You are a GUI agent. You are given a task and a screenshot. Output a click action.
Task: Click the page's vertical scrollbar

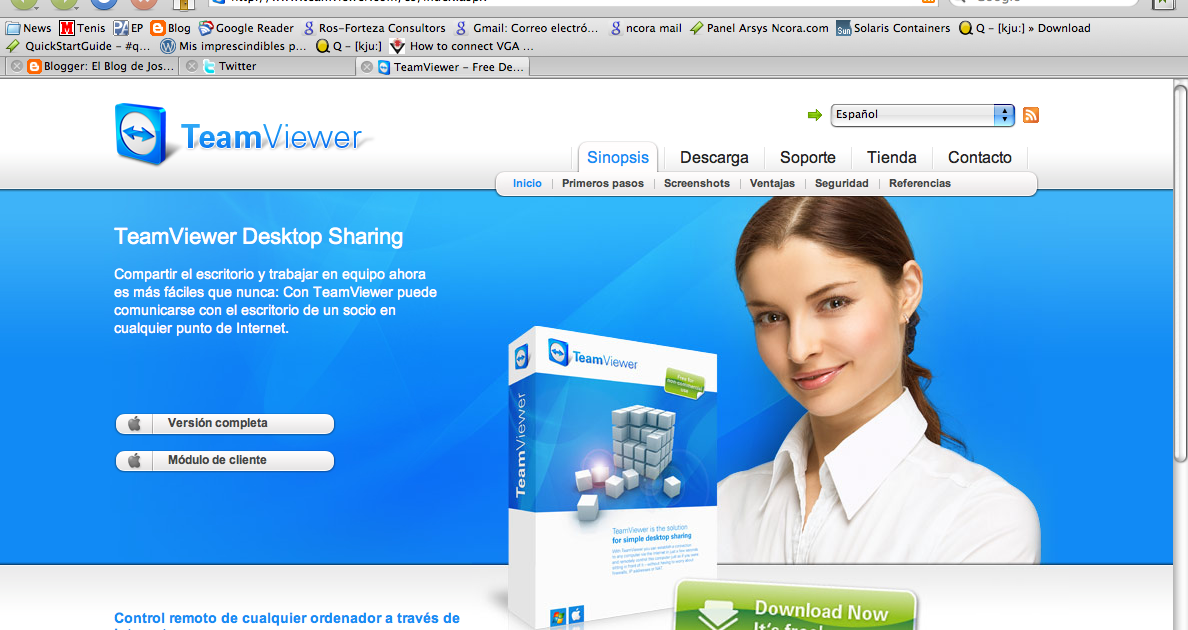click(1180, 273)
